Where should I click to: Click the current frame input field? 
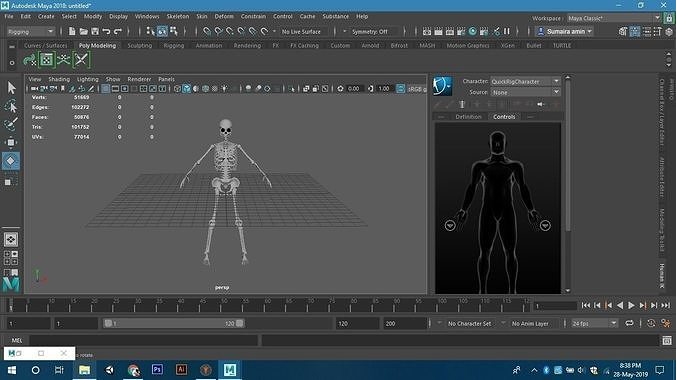click(555, 306)
